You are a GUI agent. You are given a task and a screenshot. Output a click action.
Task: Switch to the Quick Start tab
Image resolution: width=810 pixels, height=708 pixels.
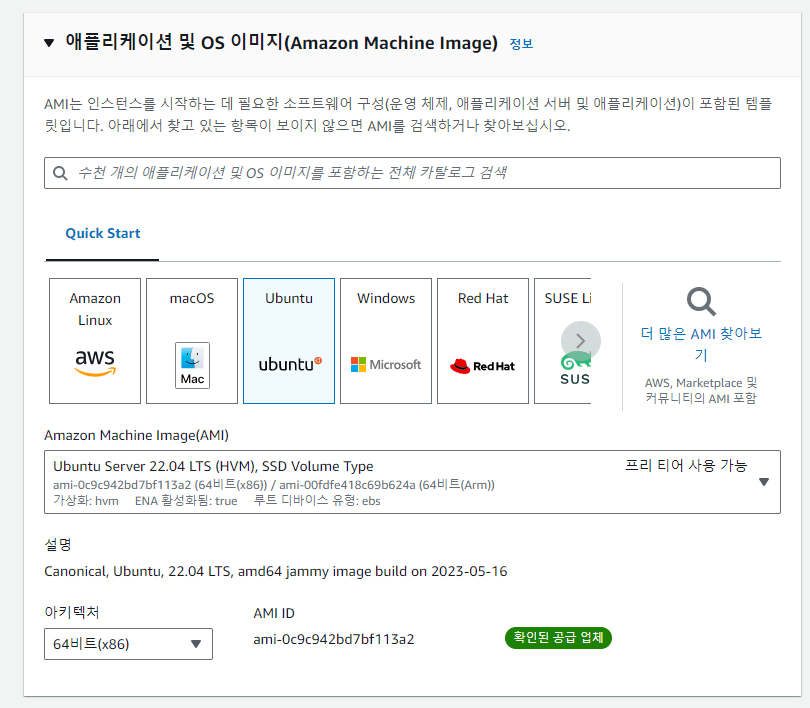click(x=103, y=233)
